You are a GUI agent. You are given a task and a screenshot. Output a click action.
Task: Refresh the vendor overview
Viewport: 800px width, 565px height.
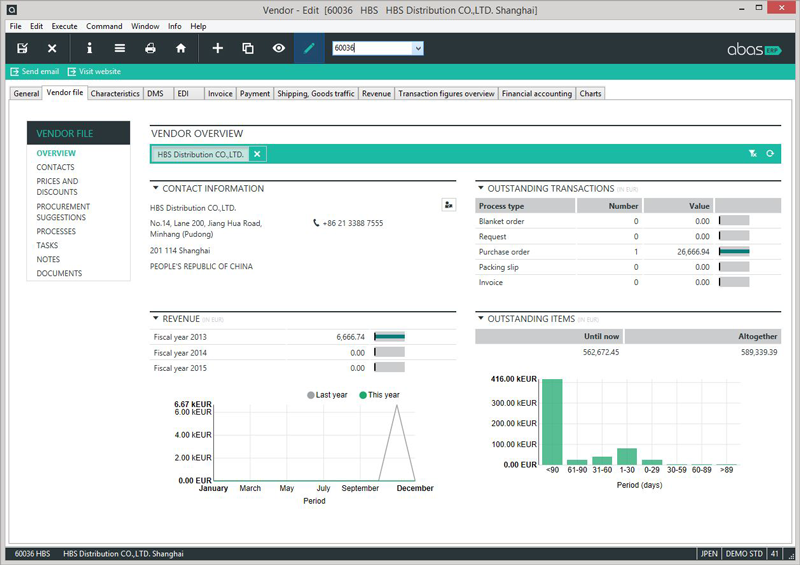(x=770, y=154)
